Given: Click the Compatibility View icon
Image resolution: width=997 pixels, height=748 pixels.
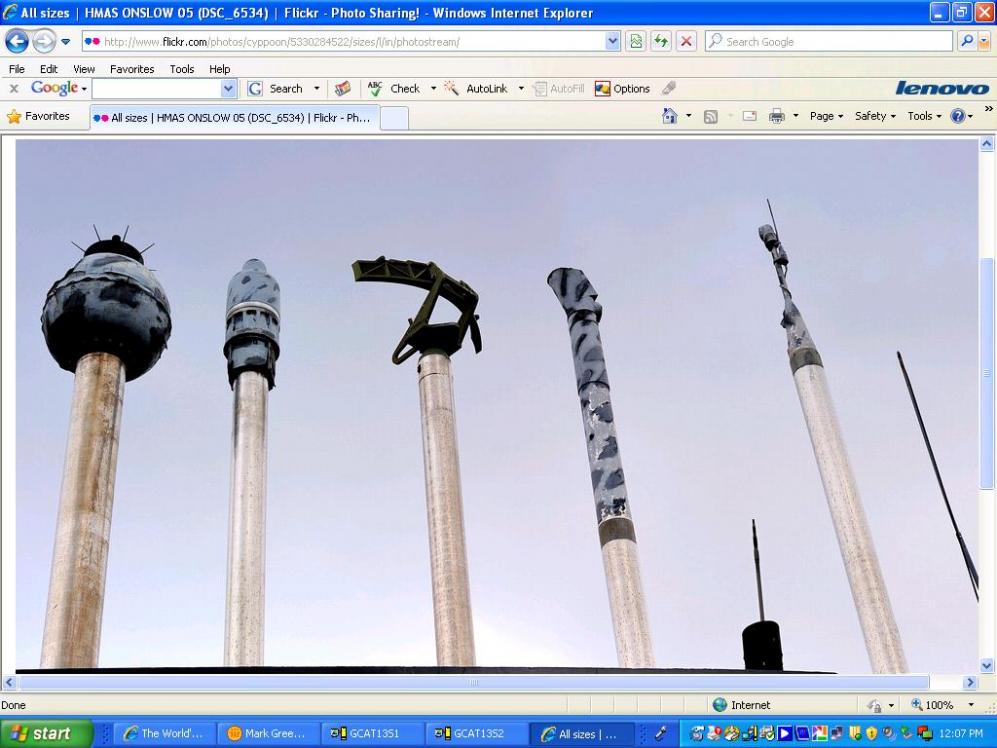Looking at the screenshot, I should click(635, 41).
